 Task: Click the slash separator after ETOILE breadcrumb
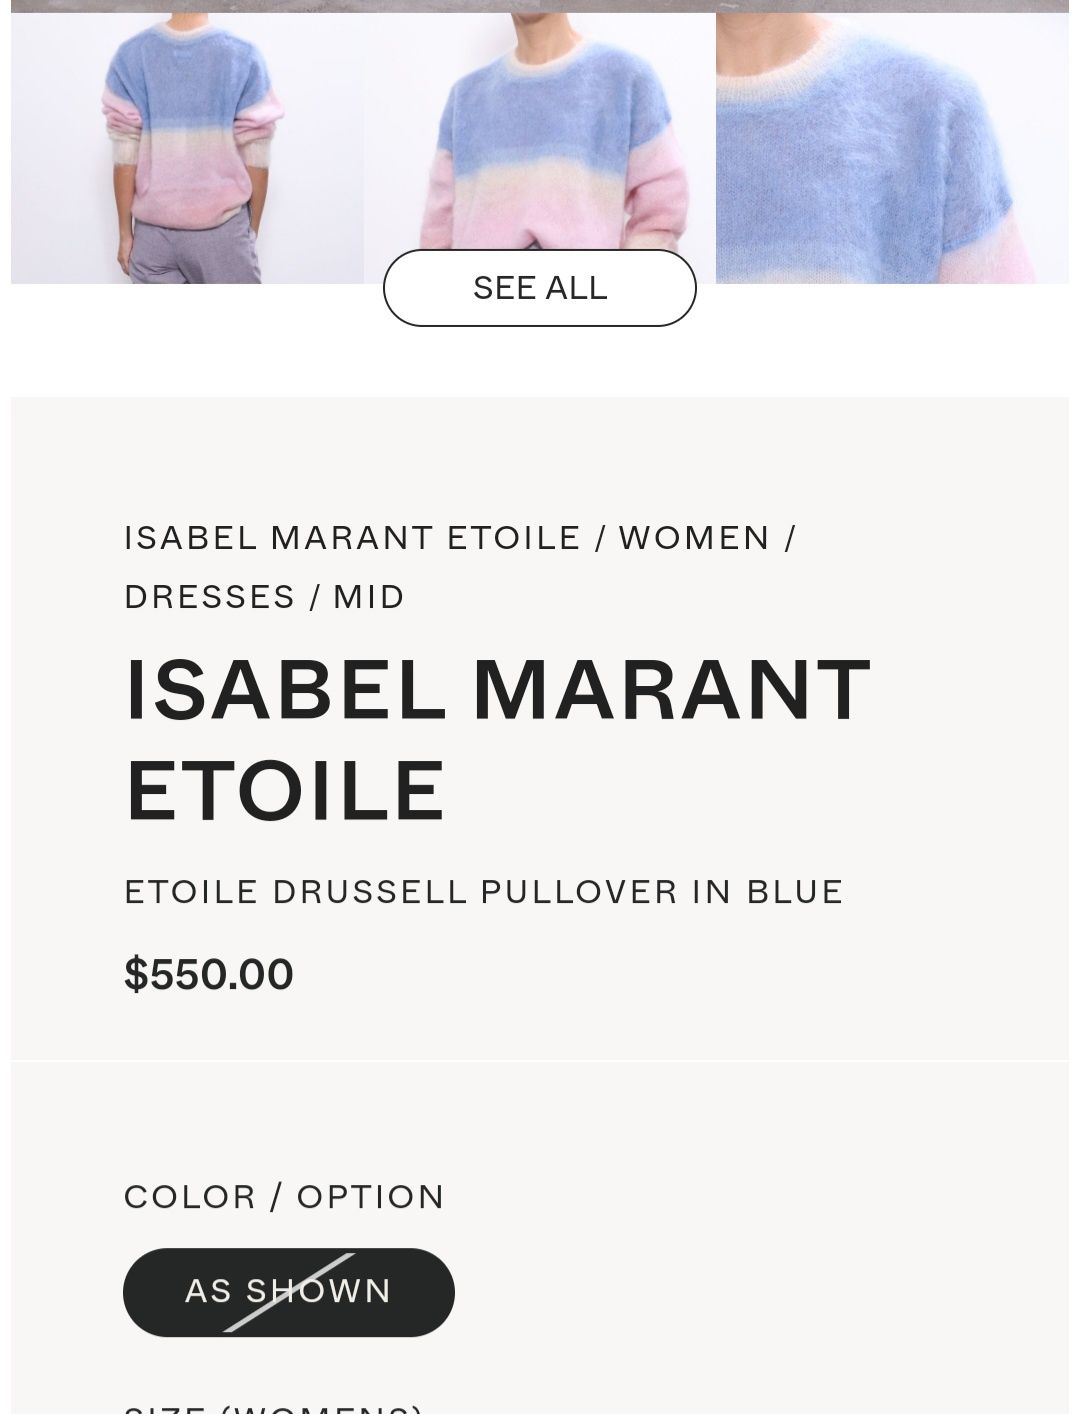(x=600, y=538)
